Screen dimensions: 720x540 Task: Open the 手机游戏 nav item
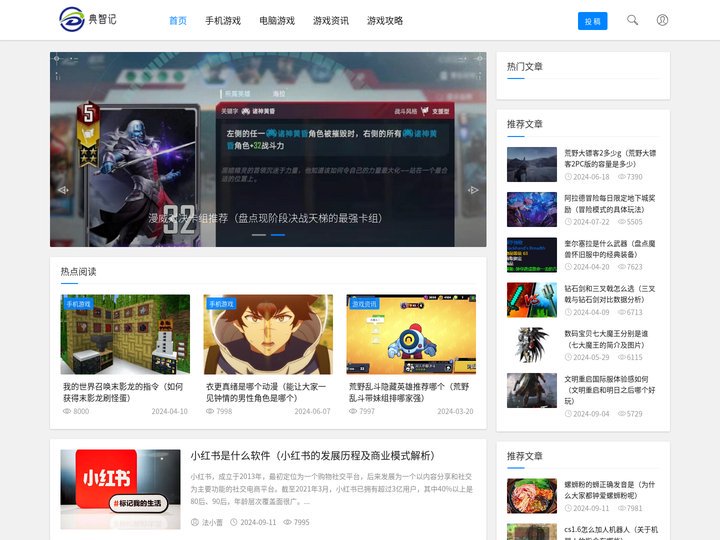pyautogui.click(x=223, y=21)
